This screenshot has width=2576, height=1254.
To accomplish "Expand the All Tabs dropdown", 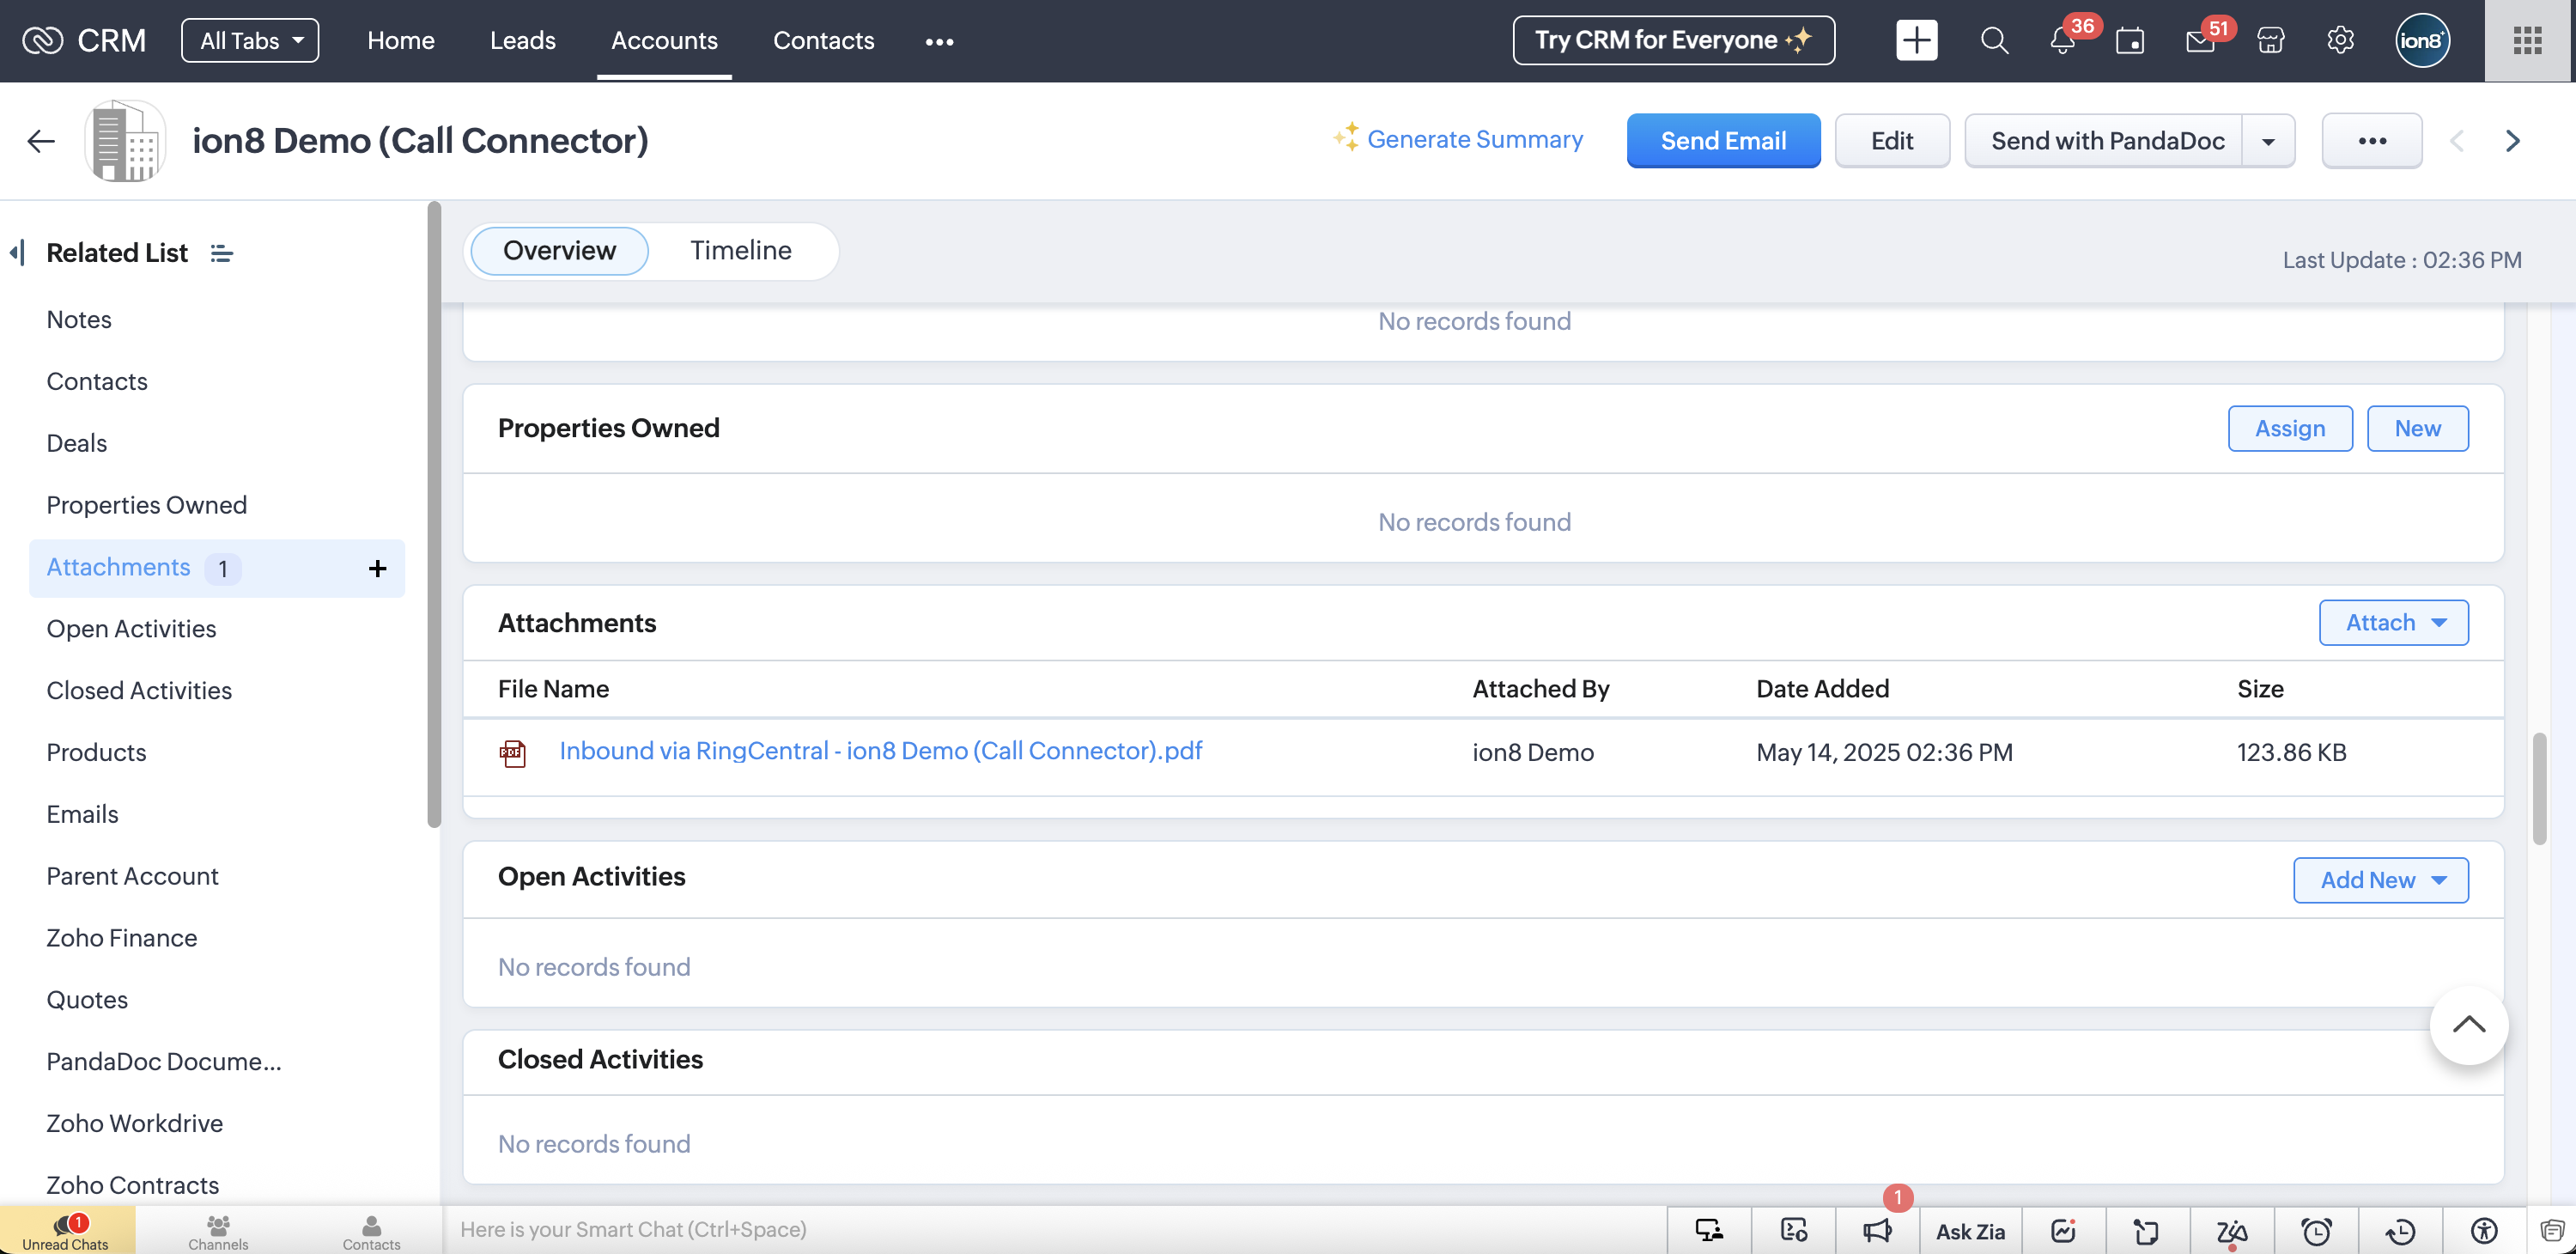I will click(x=250, y=40).
